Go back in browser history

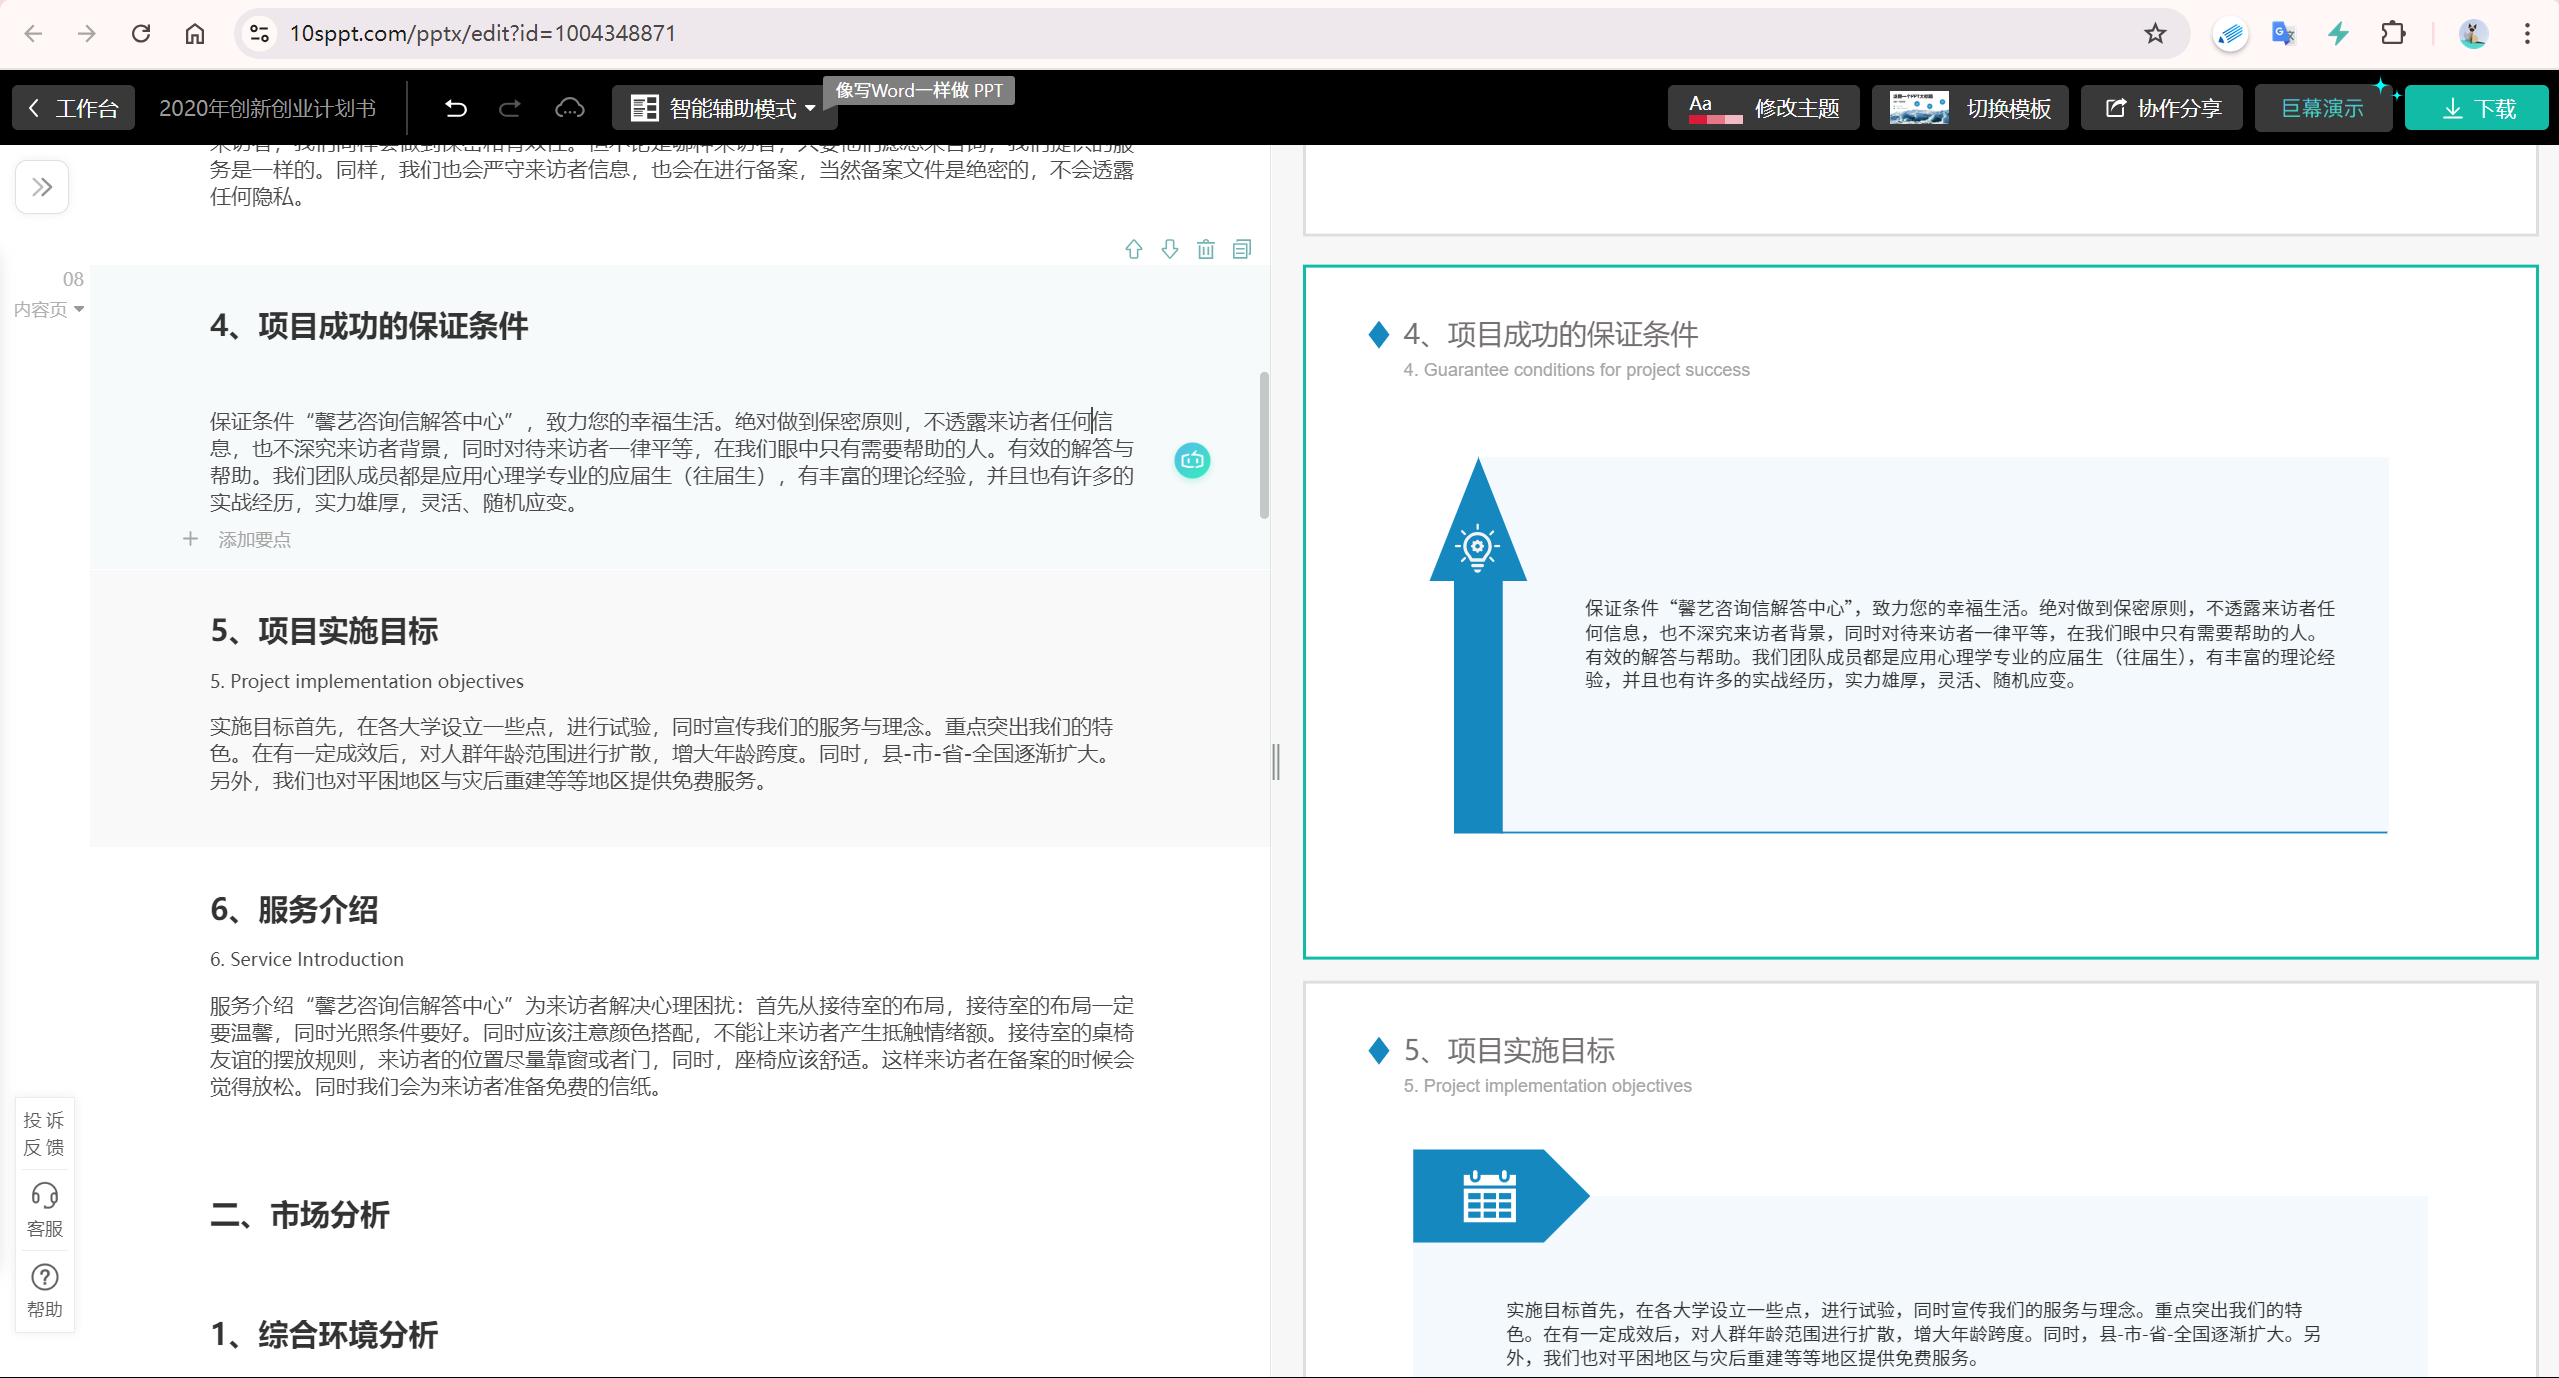(33, 33)
